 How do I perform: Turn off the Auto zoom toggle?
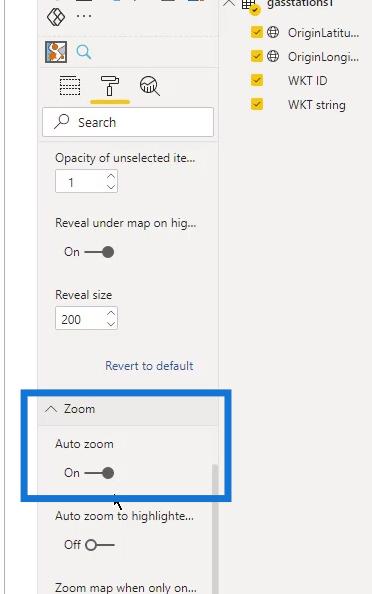(99, 473)
